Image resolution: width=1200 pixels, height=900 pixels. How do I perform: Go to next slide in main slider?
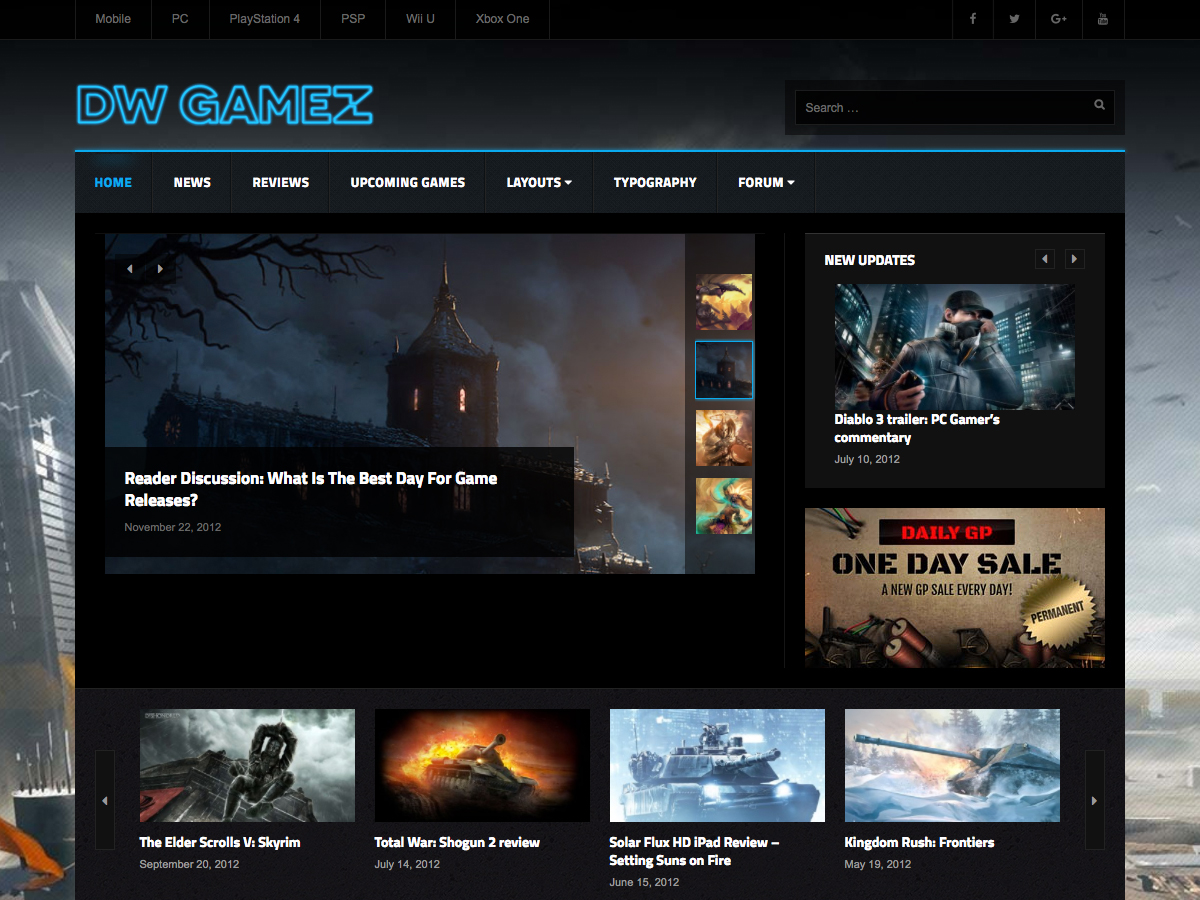point(160,269)
